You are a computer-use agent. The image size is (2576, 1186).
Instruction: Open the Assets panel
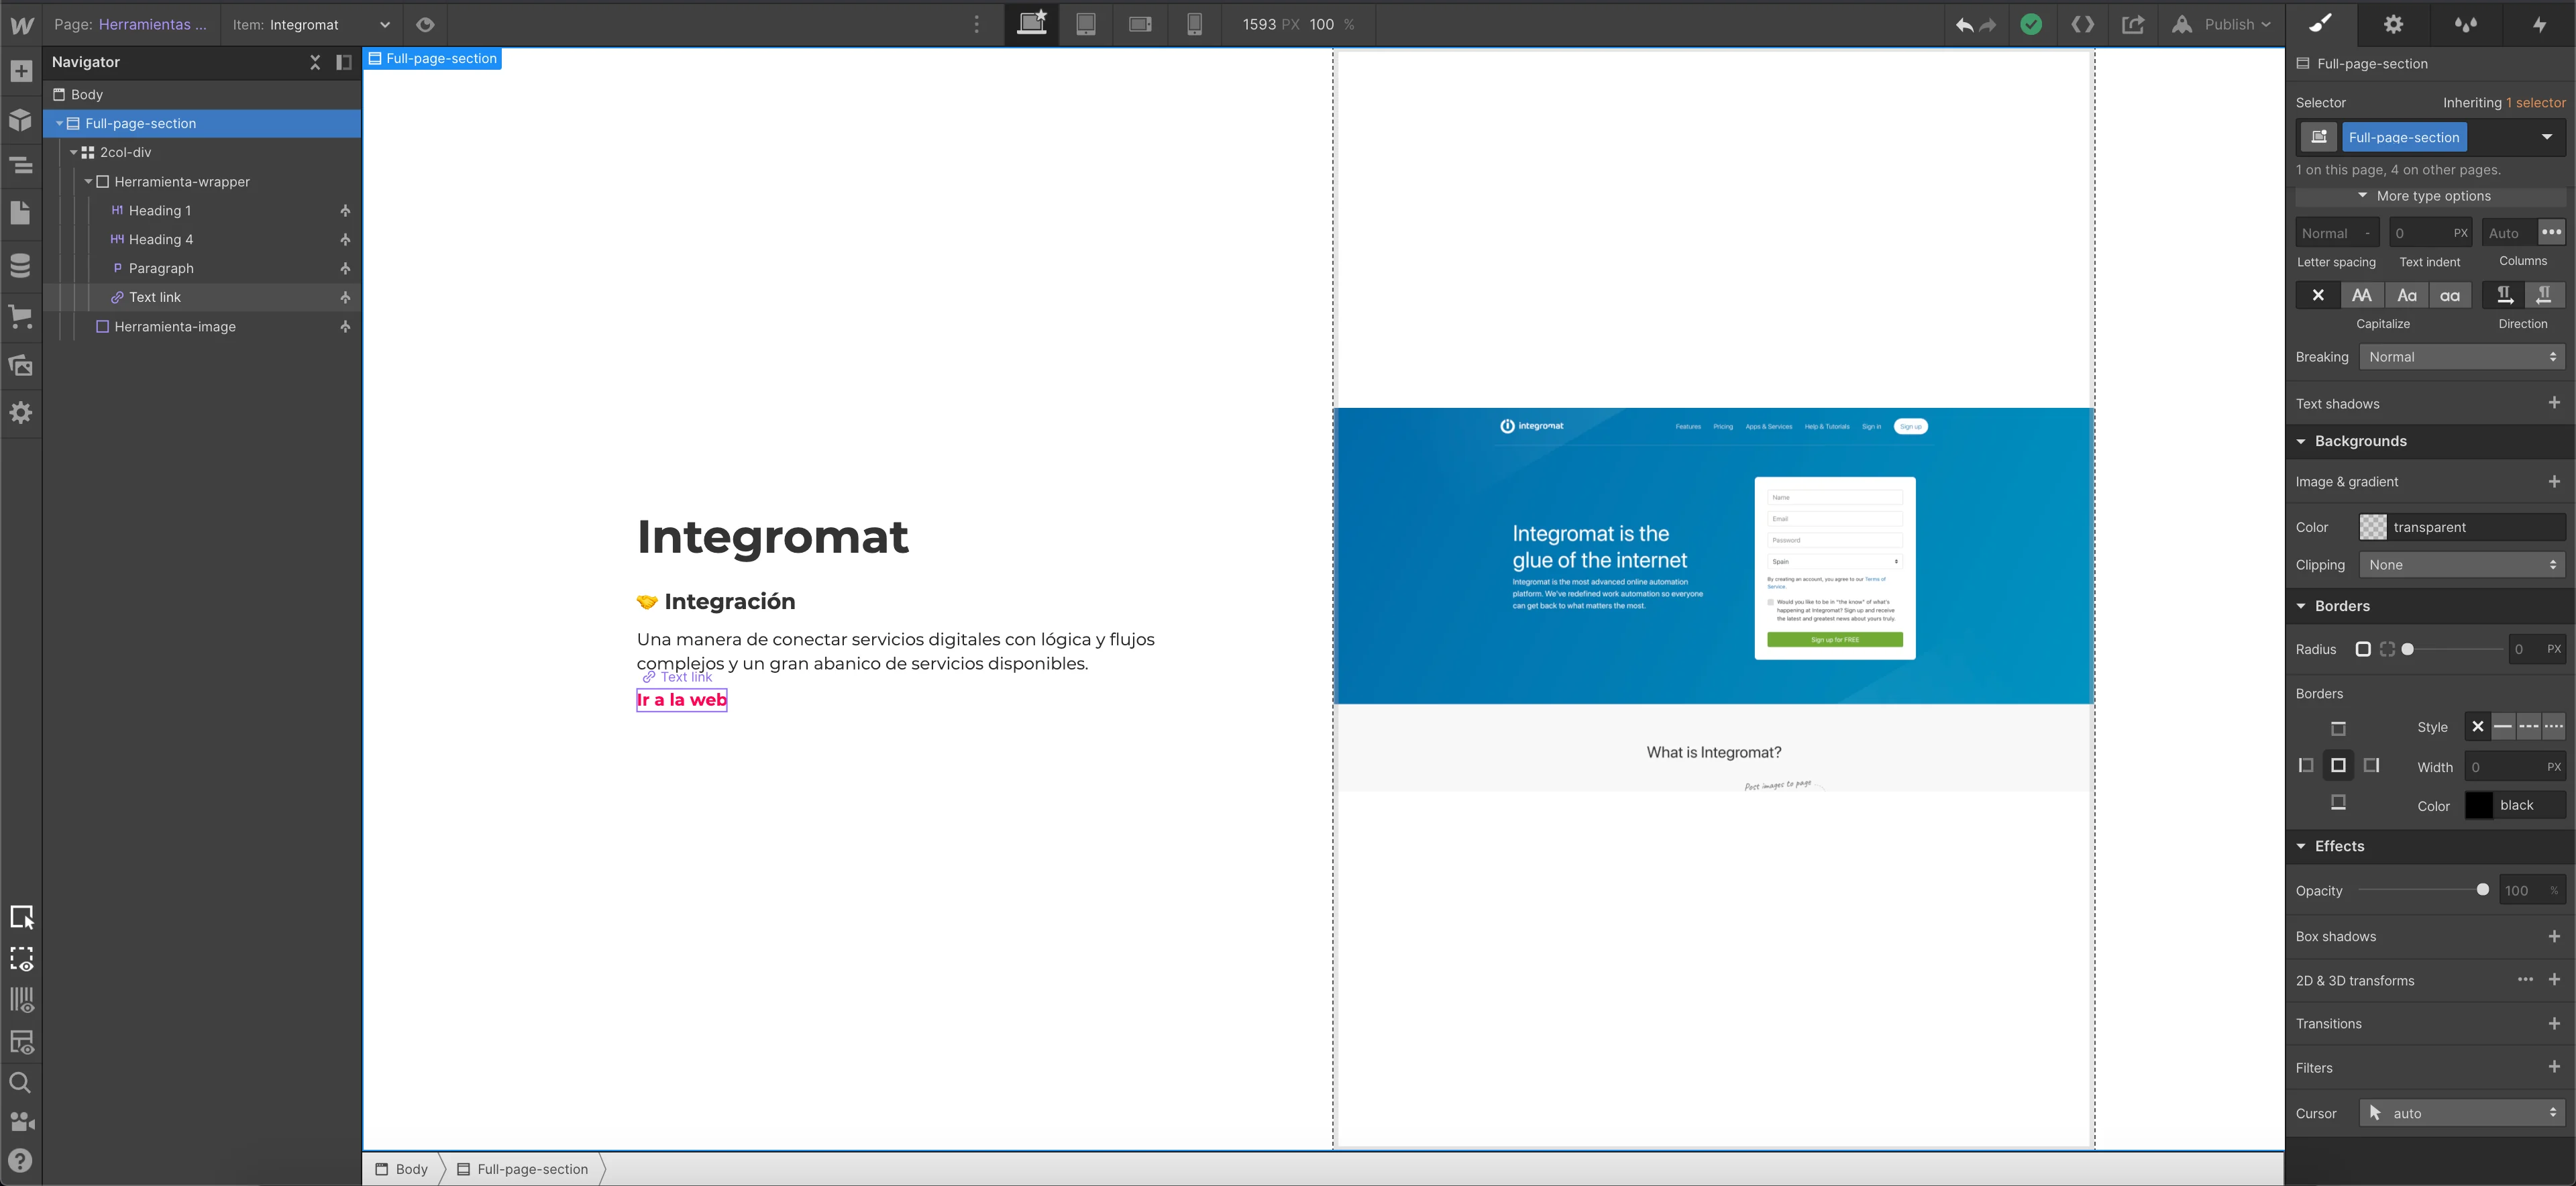21,365
